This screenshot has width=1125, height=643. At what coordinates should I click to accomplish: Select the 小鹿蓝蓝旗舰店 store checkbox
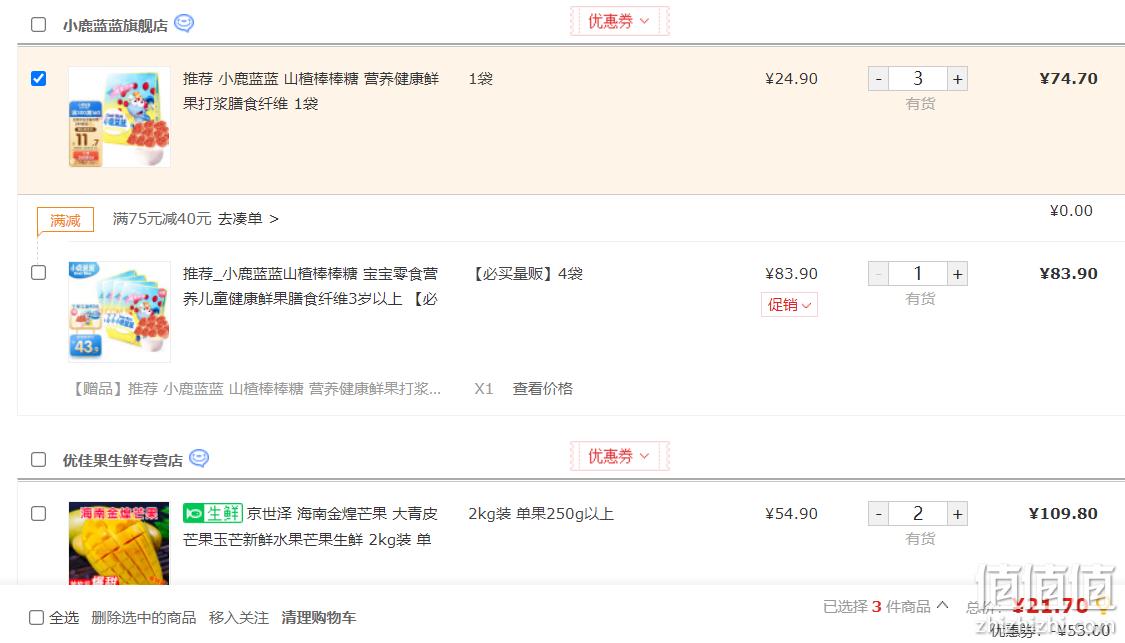[x=39, y=24]
